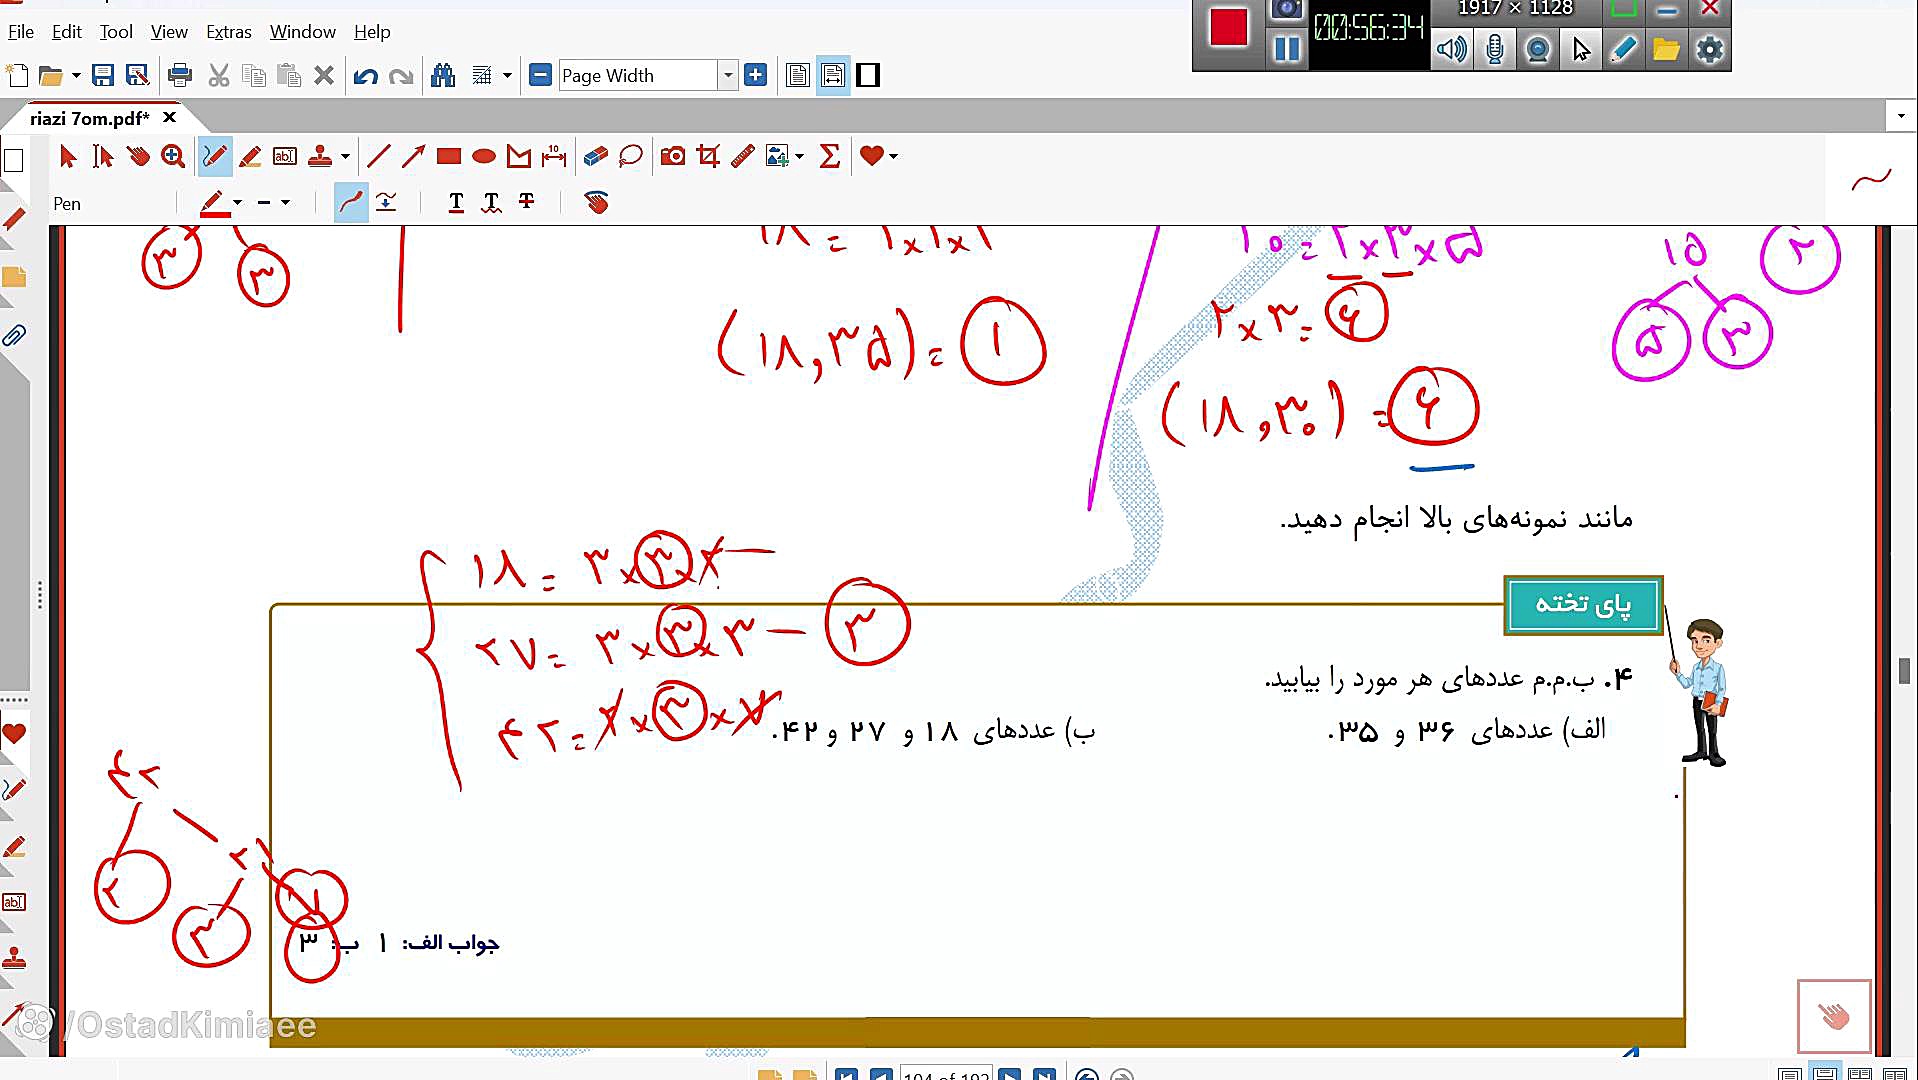The width and height of the screenshot is (1918, 1080).
Task: Open the View menu
Action: [x=169, y=32]
